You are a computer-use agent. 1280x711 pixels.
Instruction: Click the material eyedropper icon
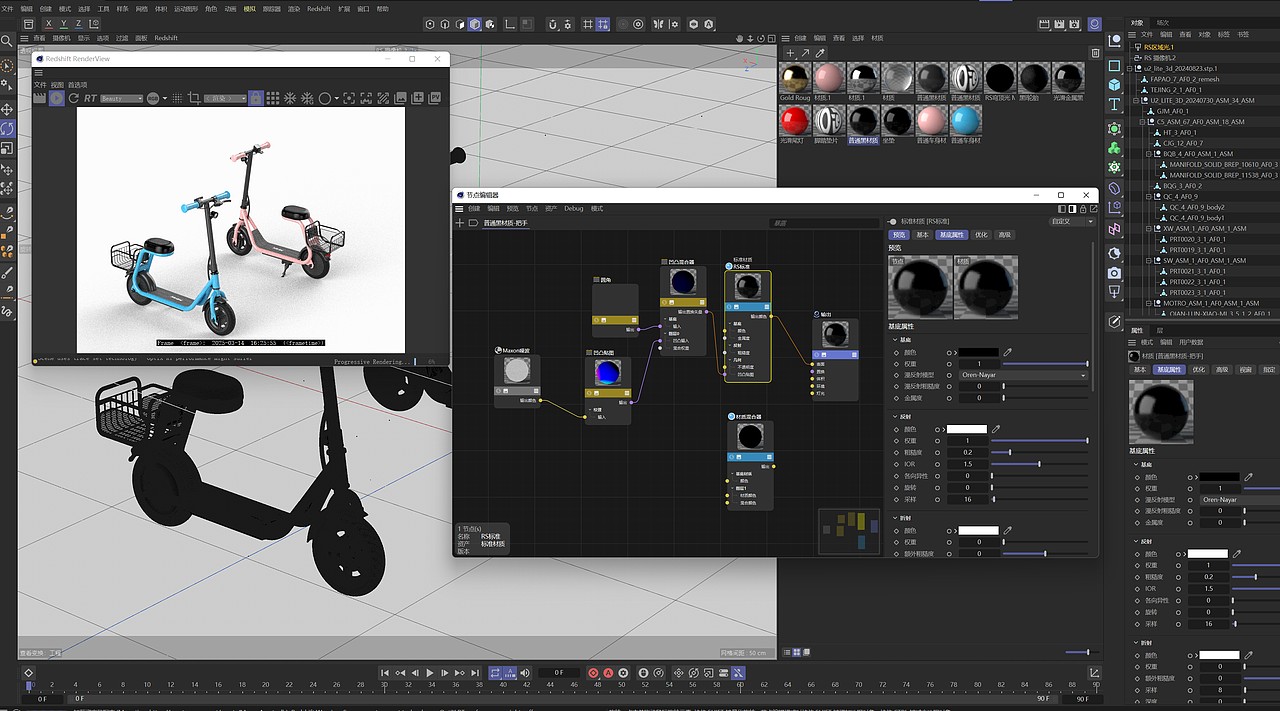coord(821,53)
